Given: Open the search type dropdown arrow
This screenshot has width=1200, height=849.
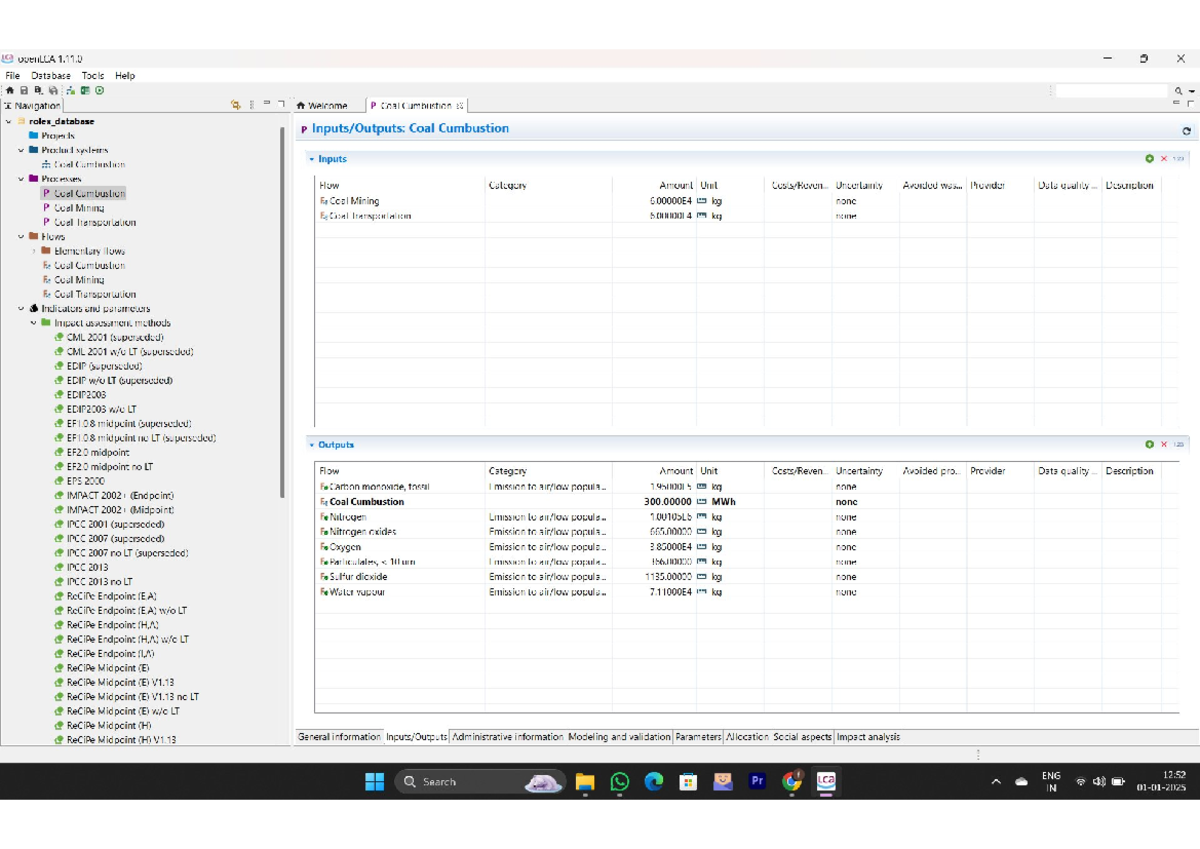Looking at the screenshot, I should point(1192,91).
